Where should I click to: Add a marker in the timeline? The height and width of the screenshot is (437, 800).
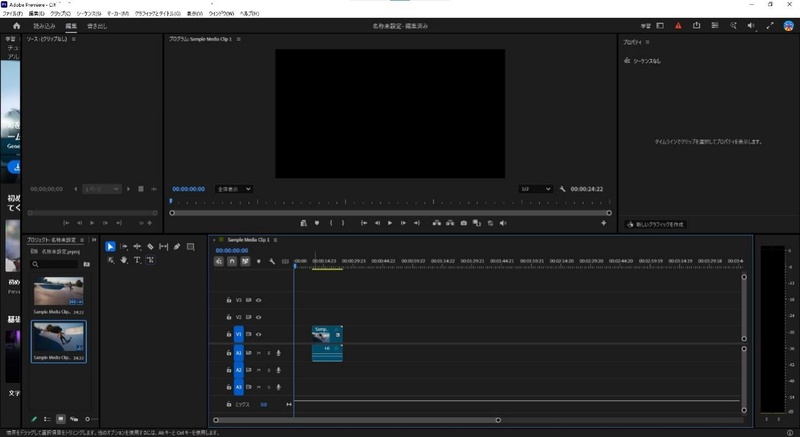(259, 262)
